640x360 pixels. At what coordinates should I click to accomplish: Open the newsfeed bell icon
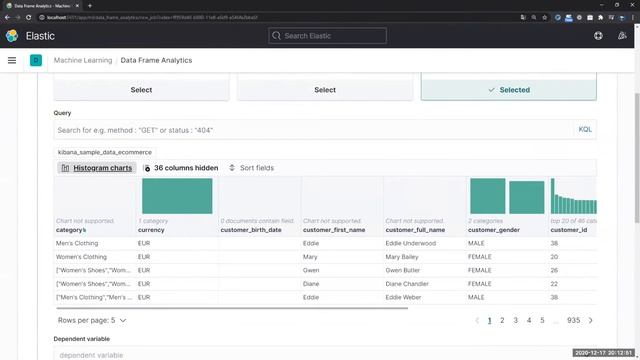622,36
